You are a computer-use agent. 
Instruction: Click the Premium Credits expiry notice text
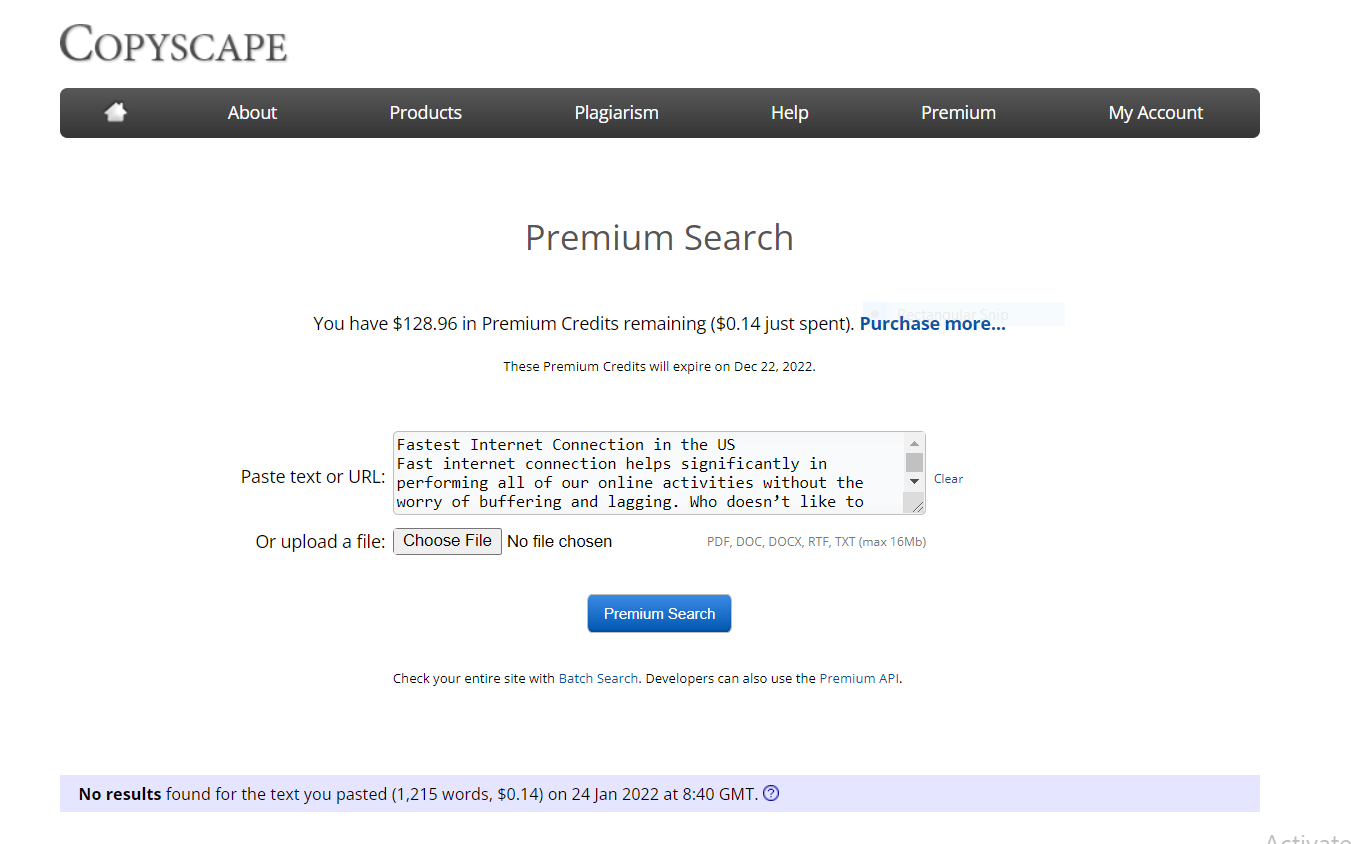pyautogui.click(x=659, y=367)
